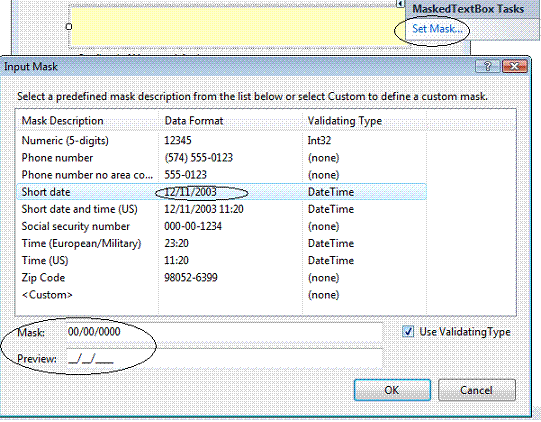Screen dimensions: 541x422
Task: Choose Phone number no area code mask
Action: pyautogui.click(x=221, y=175)
